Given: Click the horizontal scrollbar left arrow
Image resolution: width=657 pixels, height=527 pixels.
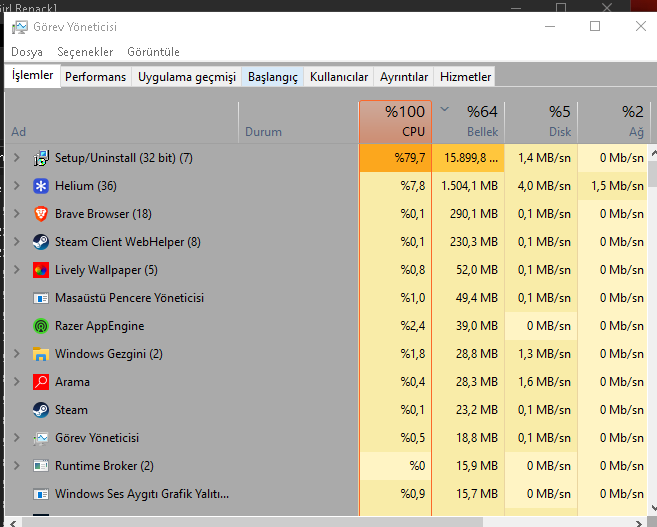Looking at the screenshot, I should click(13, 523).
